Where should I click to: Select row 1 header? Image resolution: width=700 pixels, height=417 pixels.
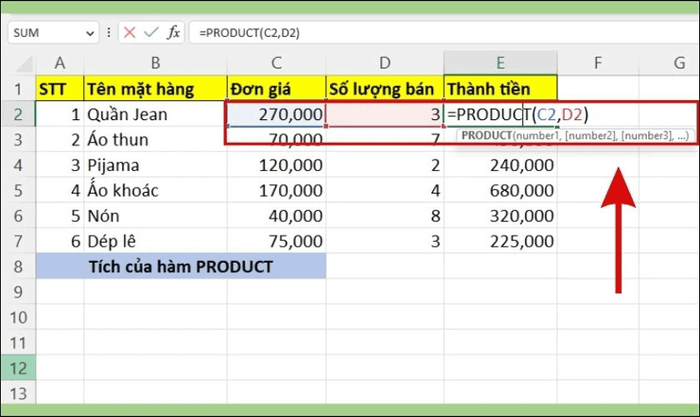pyautogui.click(x=18, y=89)
